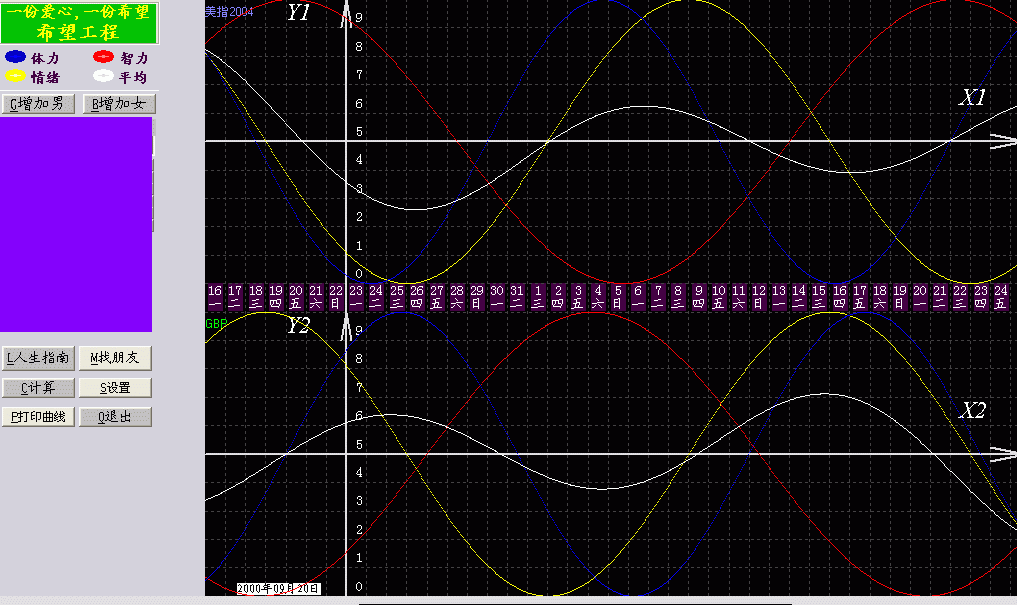Click inside the purple person list box

(x=75, y=225)
